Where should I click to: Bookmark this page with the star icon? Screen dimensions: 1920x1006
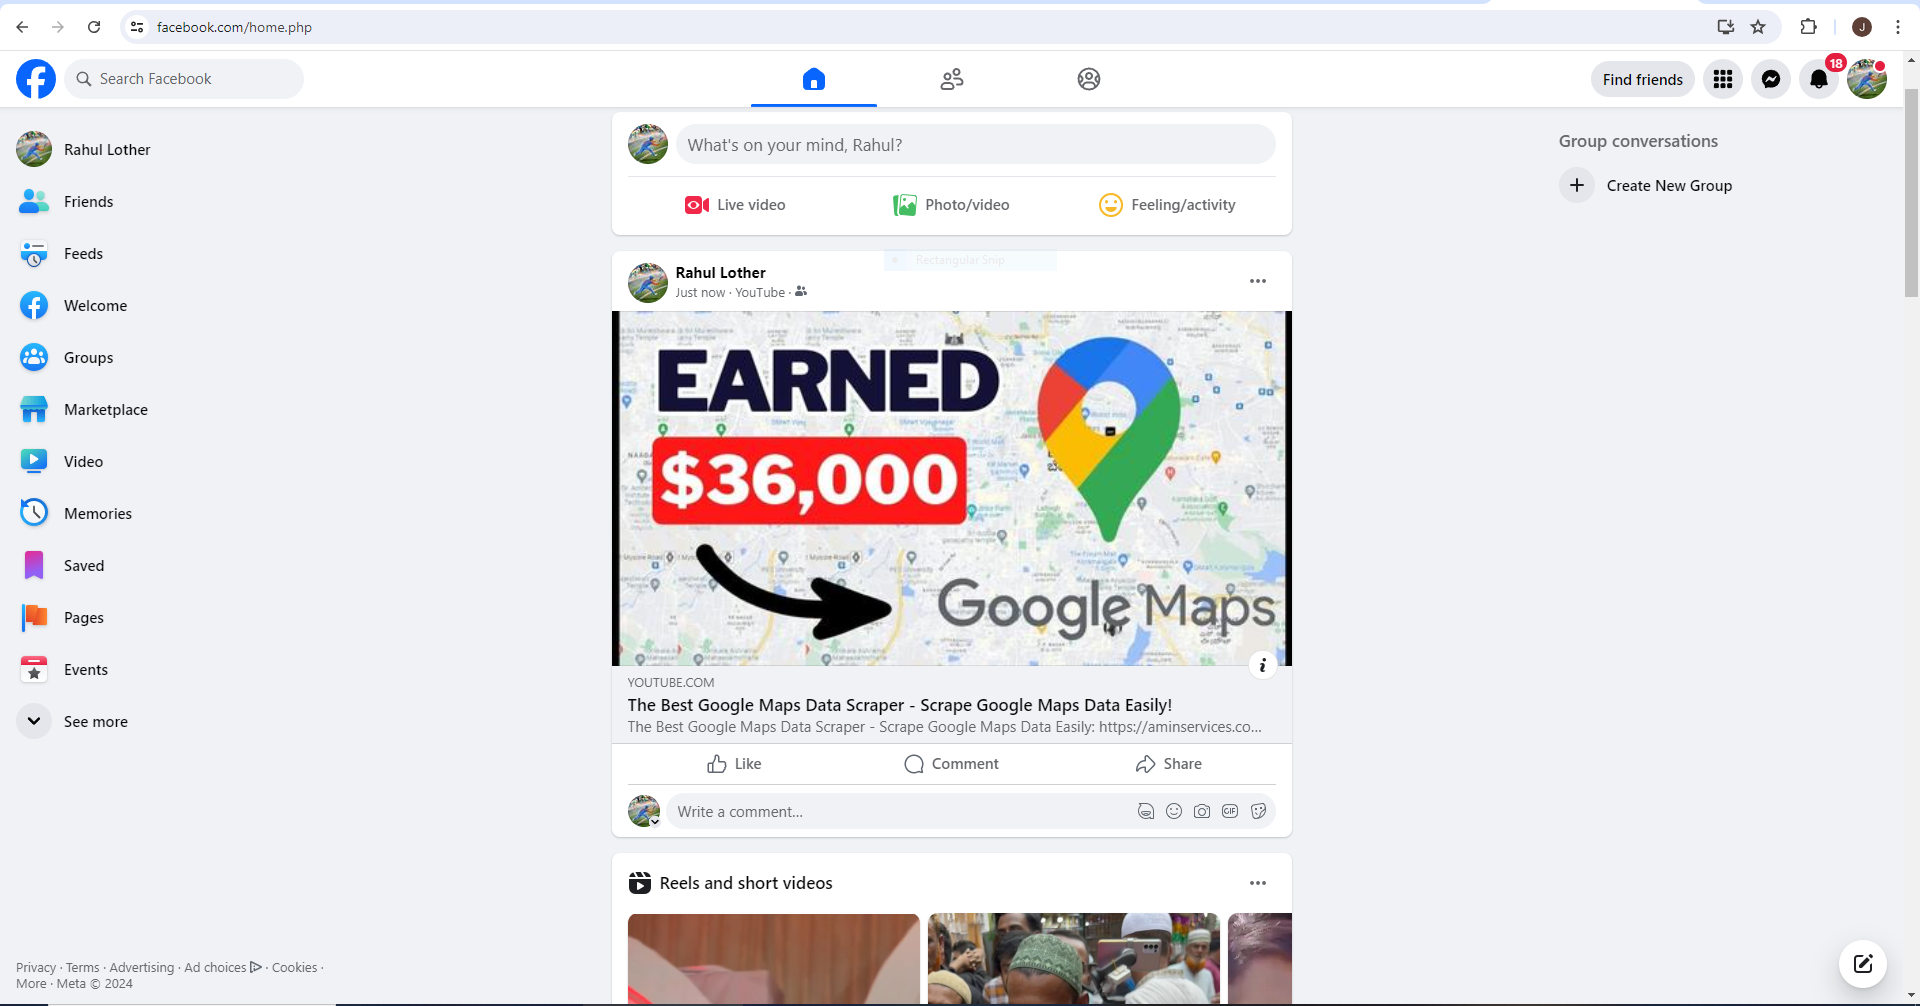1758,27
